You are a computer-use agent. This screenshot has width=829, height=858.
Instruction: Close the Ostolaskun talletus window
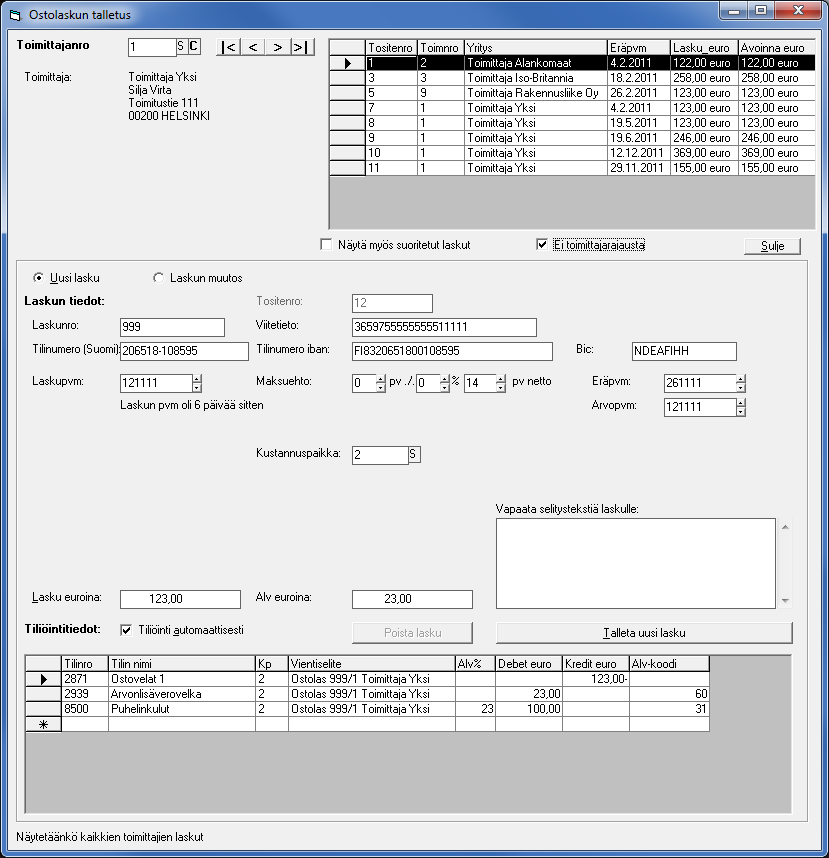coord(798,11)
